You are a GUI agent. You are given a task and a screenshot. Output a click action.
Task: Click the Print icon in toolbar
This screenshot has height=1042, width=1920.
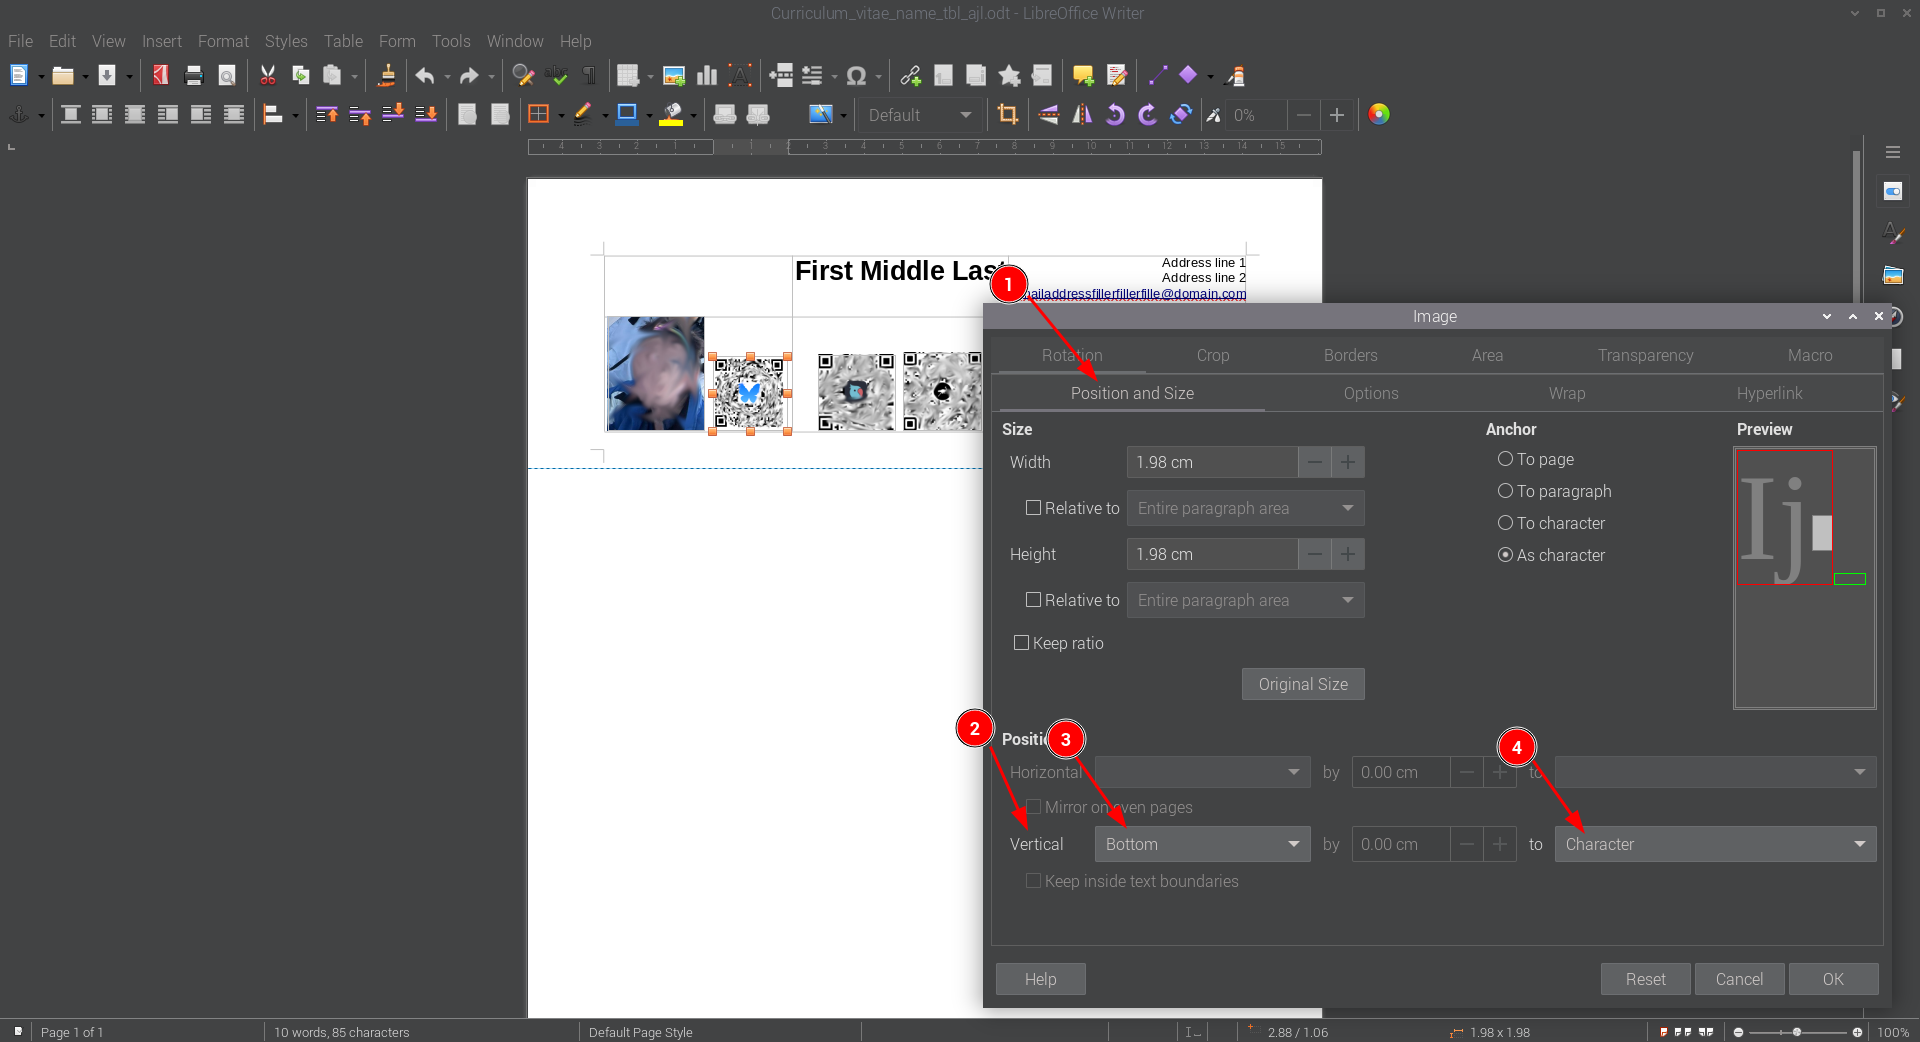point(194,76)
